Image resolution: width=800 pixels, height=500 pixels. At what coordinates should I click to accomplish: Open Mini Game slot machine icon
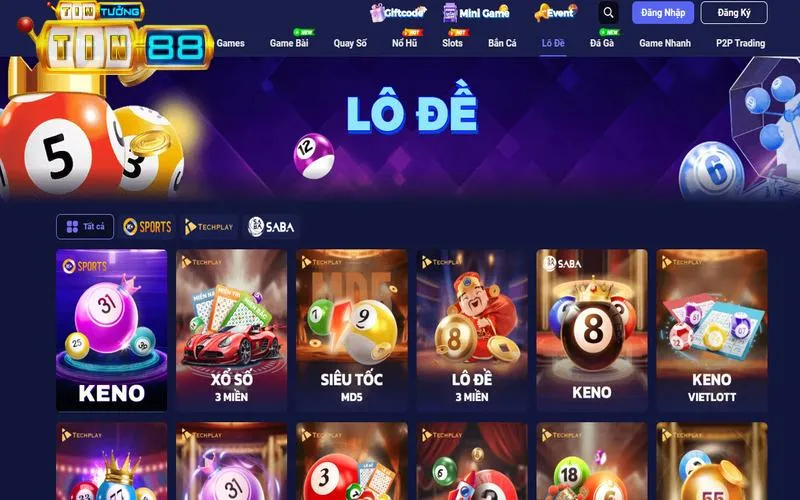(450, 13)
